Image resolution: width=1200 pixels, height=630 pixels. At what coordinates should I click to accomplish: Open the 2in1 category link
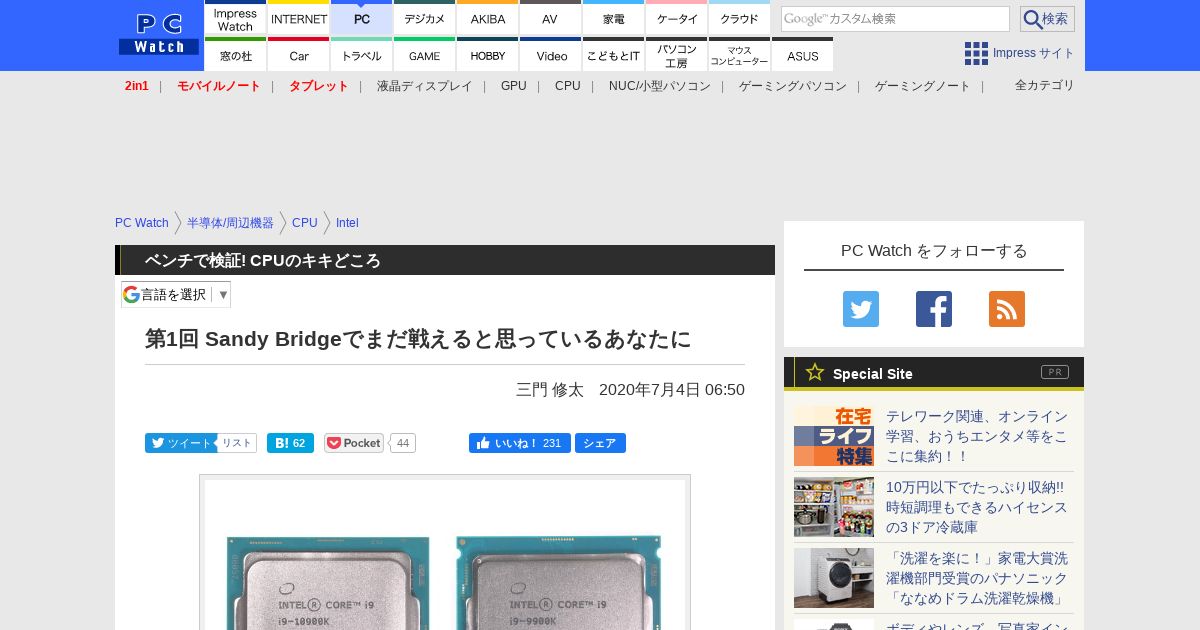137,86
